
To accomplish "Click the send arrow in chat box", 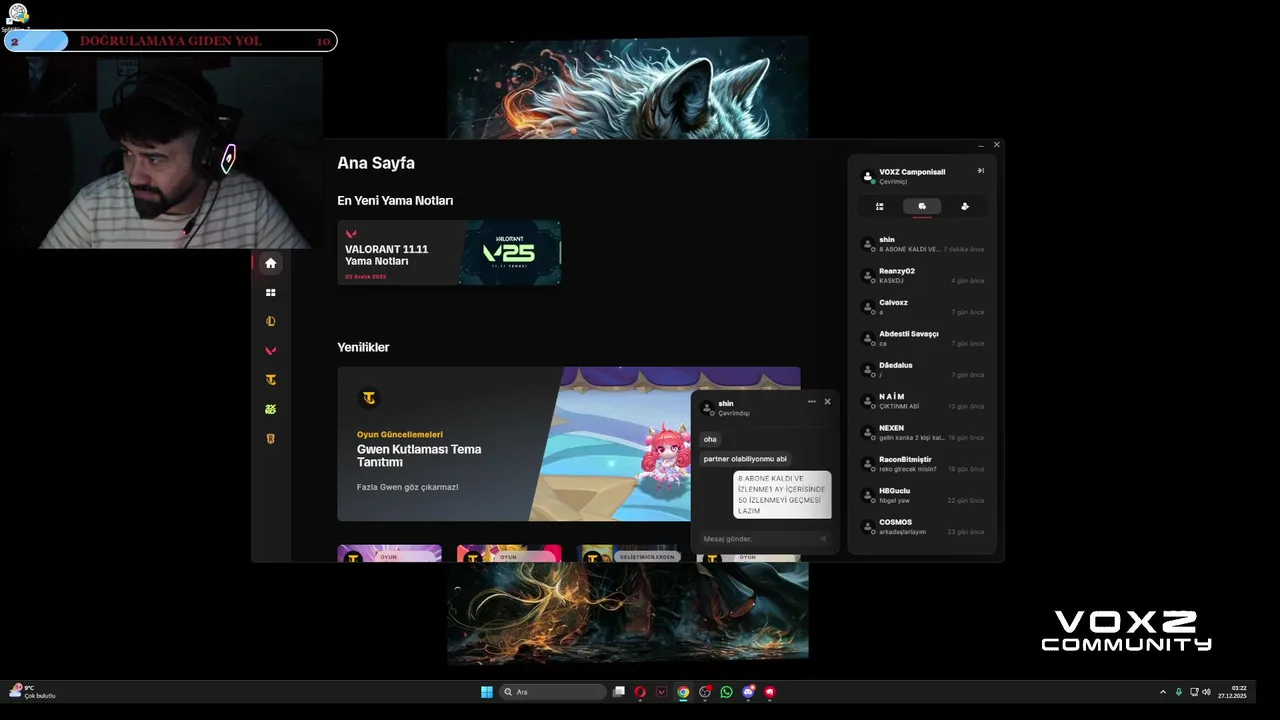I will [x=823, y=539].
